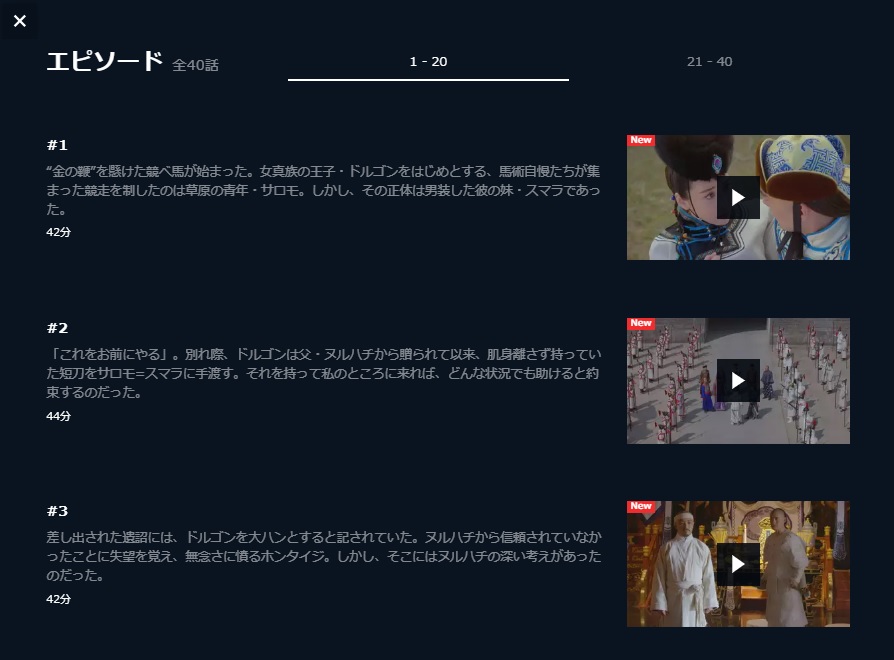Play episode #3 using its play icon
Screen dimensions: 894x660
point(738,564)
